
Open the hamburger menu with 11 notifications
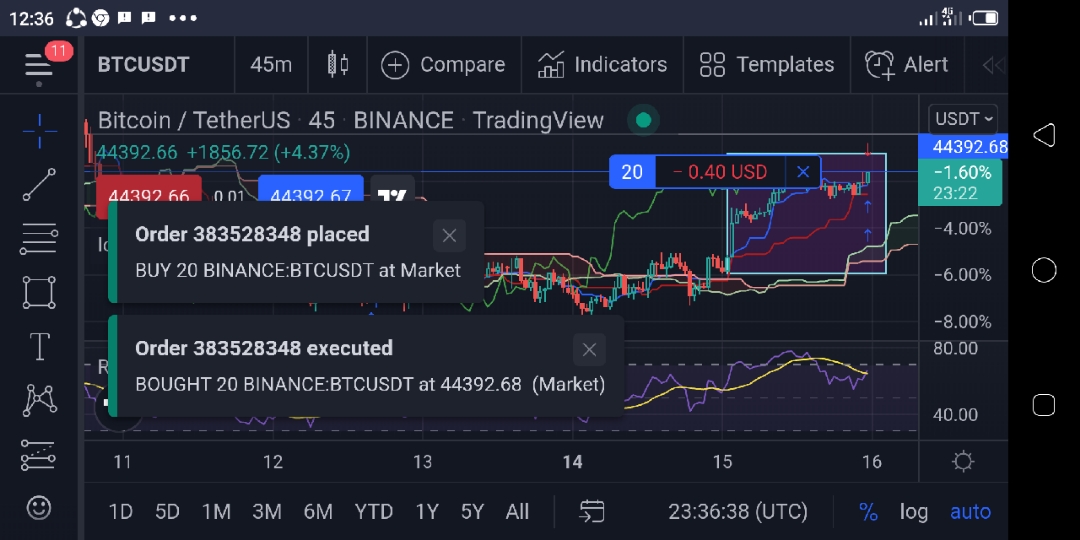pos(39,65)
